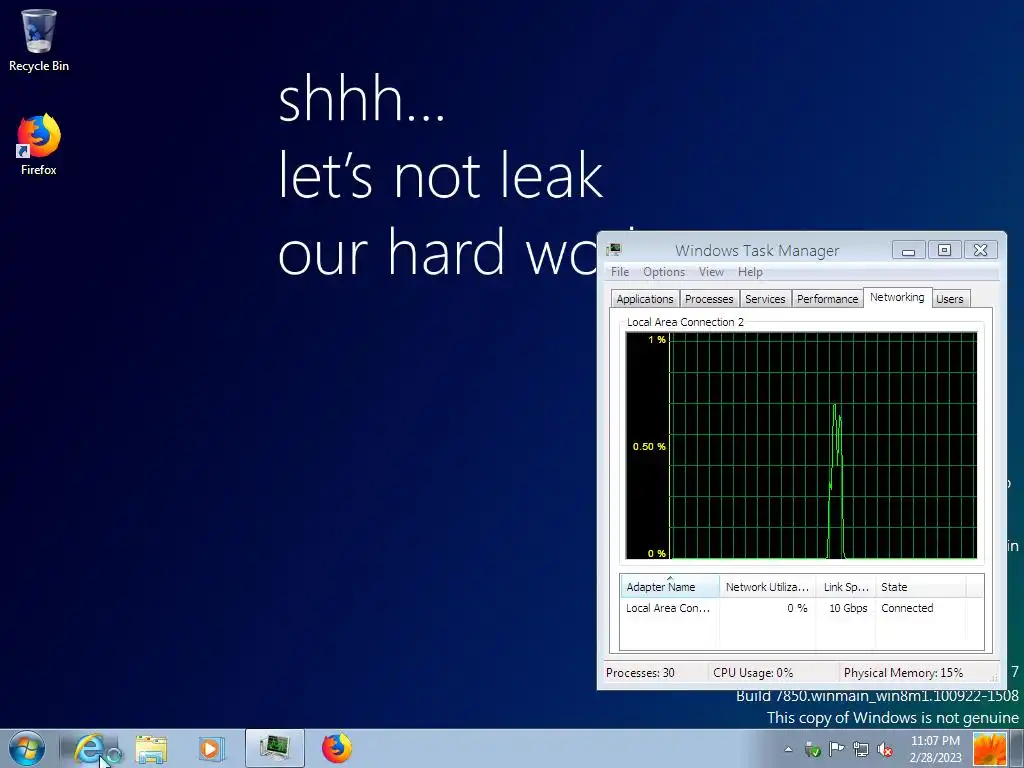
Task: Switch to the Users tab
Action: [x=950, y=298]
